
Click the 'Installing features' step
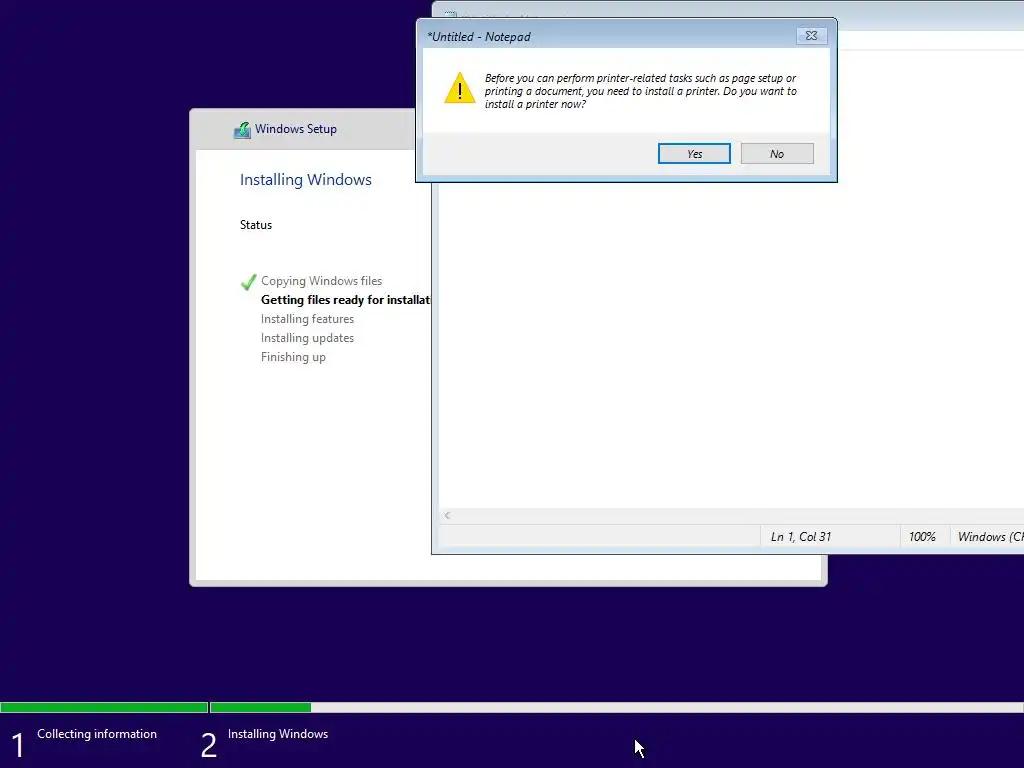[x=308, y=319]
